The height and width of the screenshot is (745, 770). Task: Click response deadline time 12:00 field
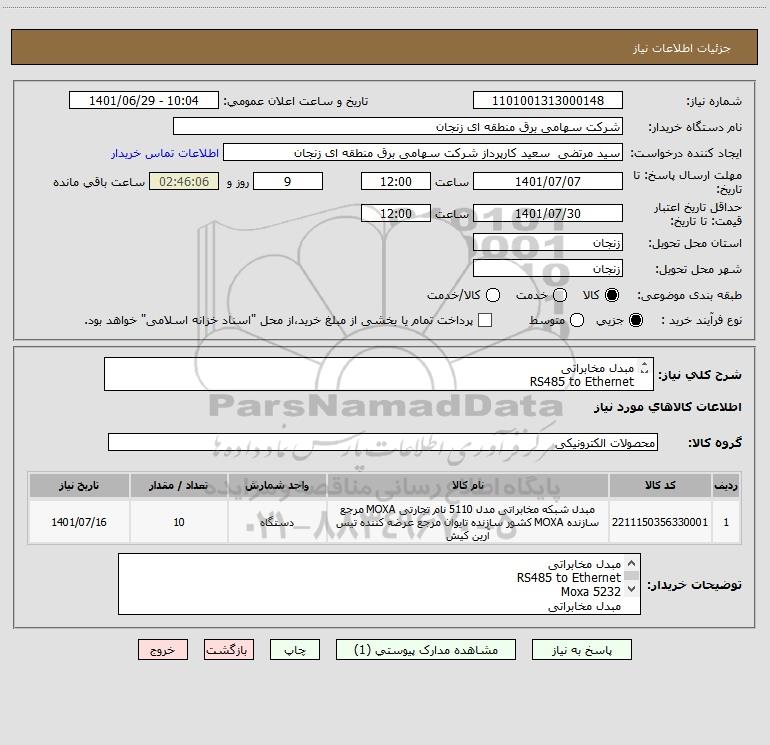click(396, 181)
